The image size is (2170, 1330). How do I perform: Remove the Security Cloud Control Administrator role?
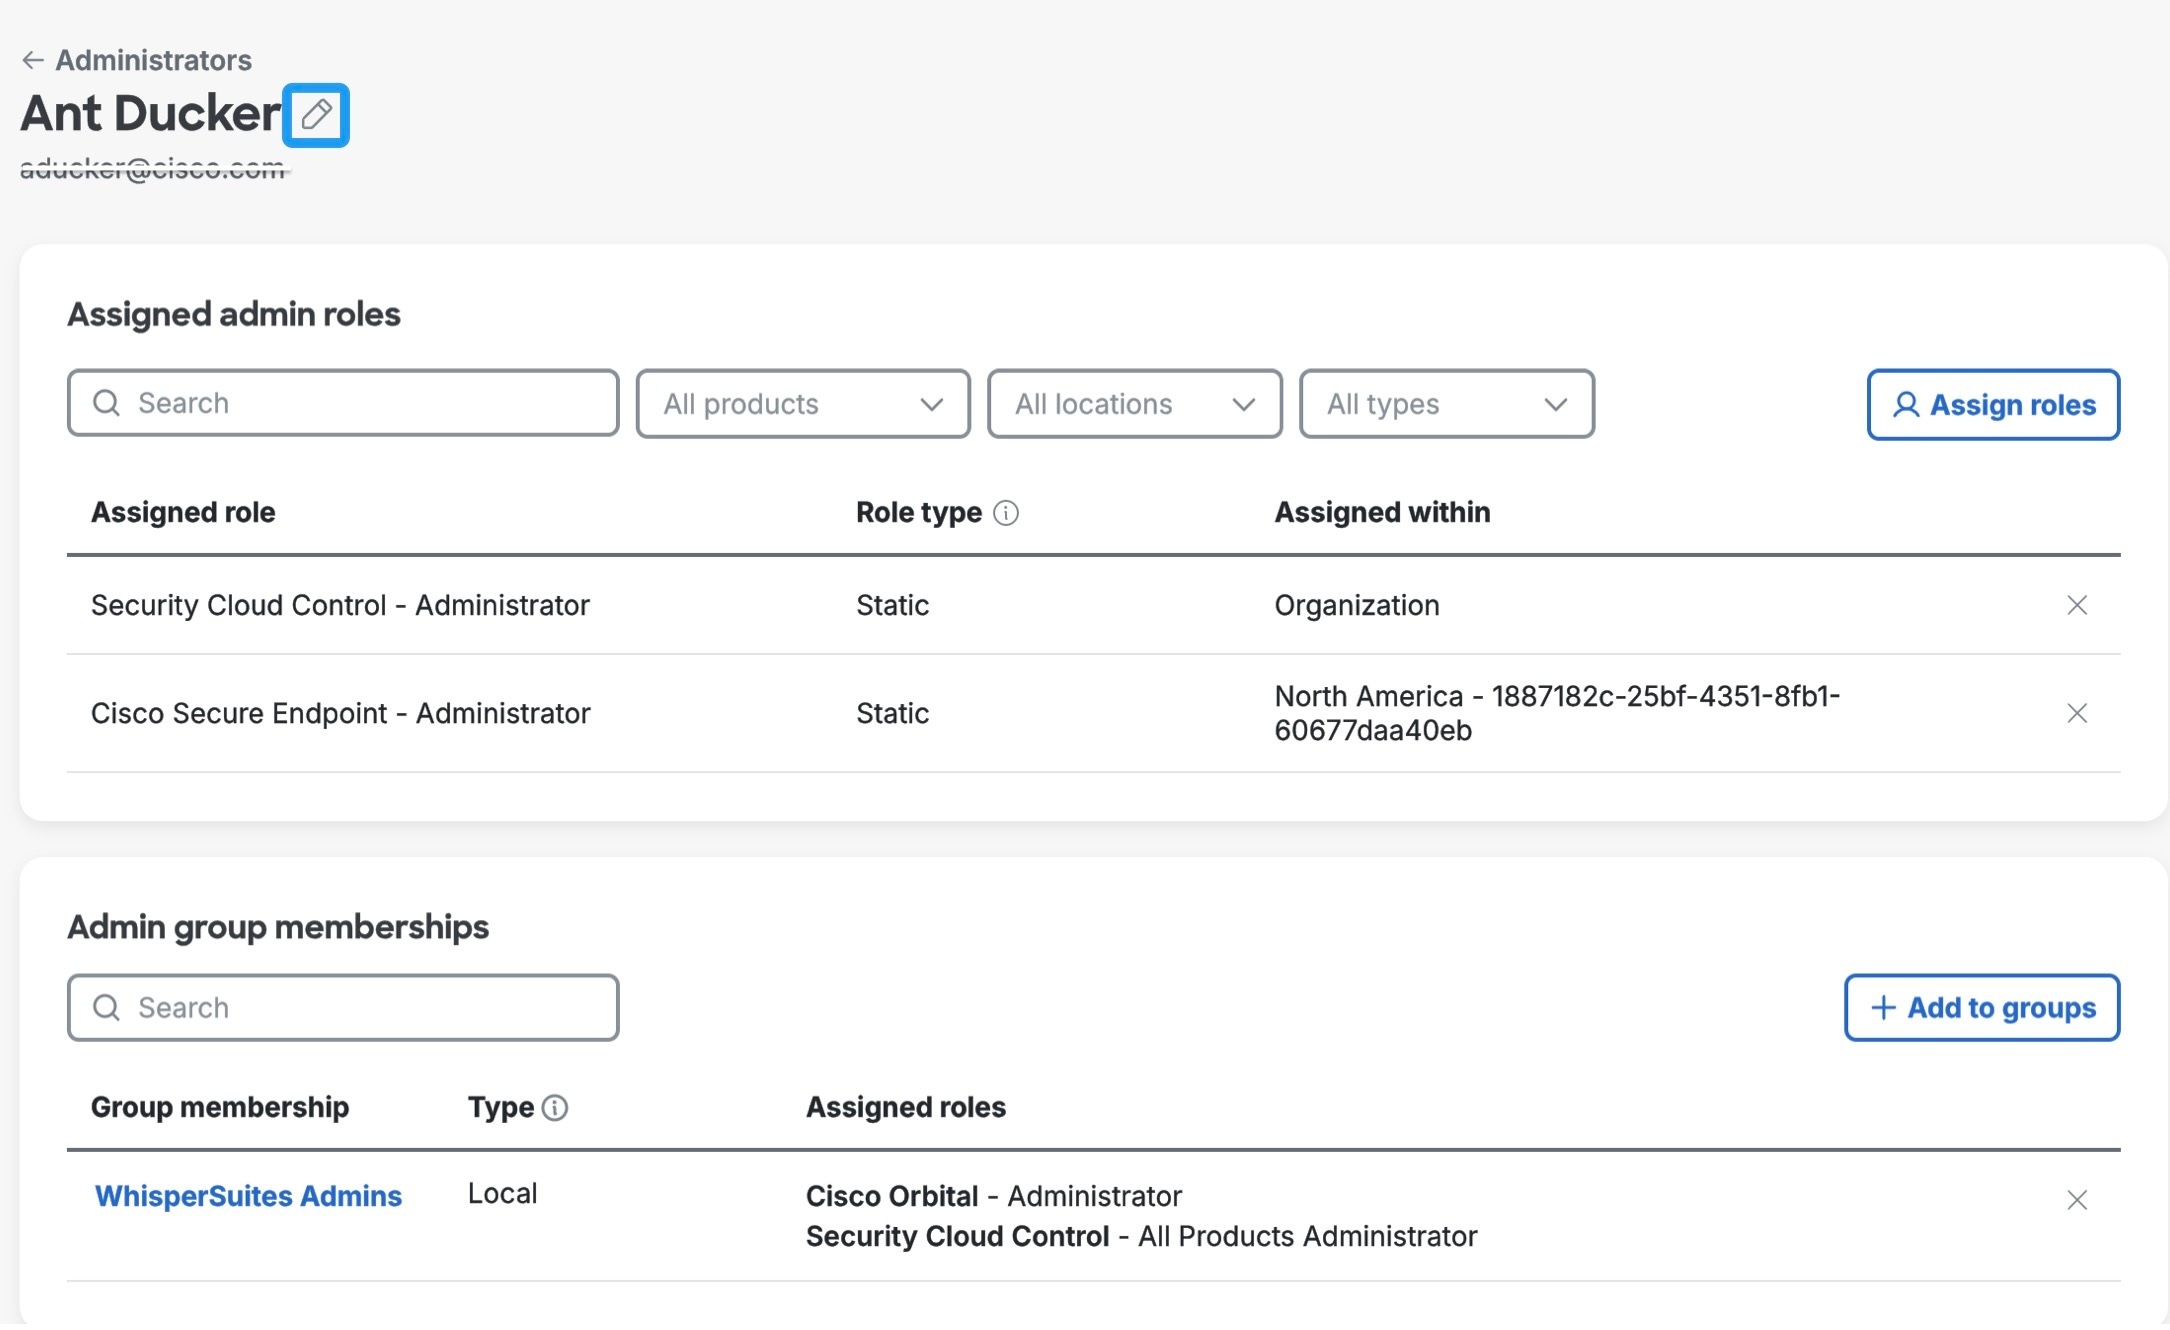2077,605
